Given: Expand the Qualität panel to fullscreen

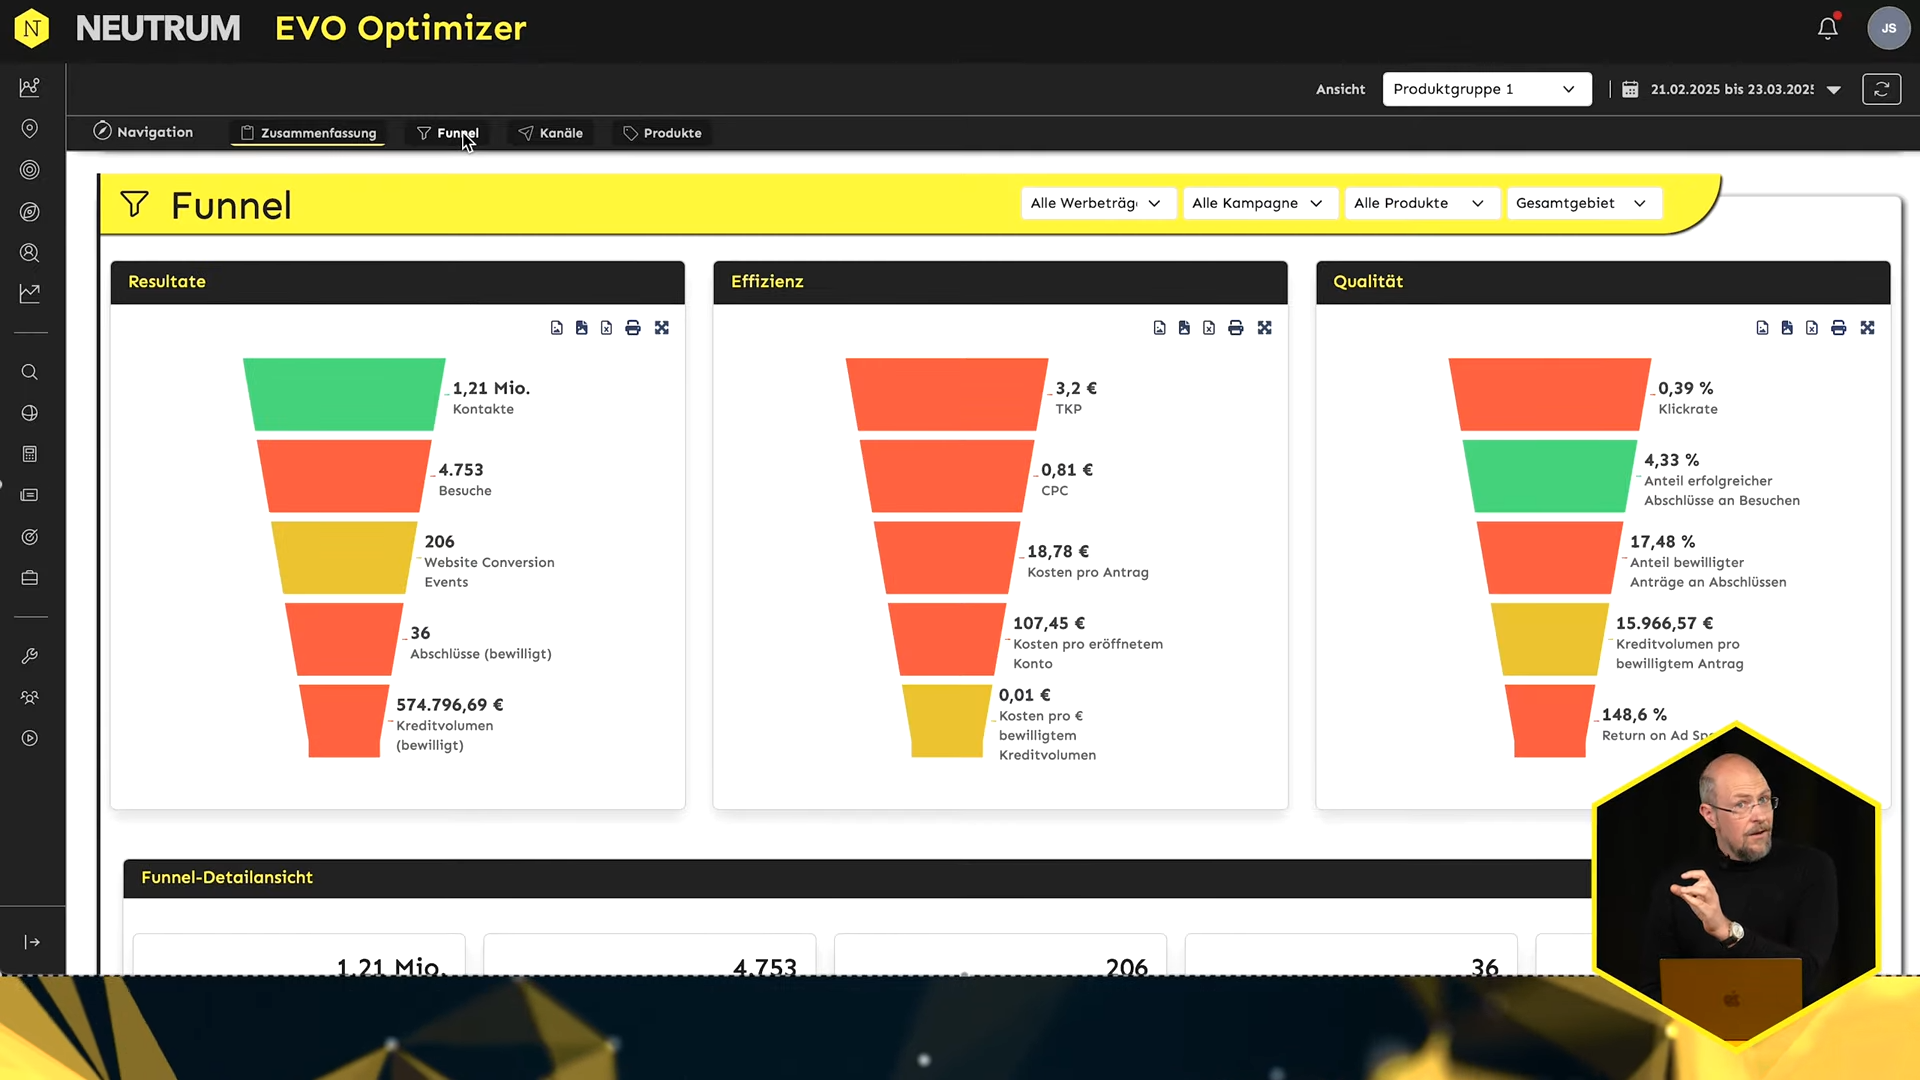Looking at the screenshot, I should click(x=1868, y=328).
